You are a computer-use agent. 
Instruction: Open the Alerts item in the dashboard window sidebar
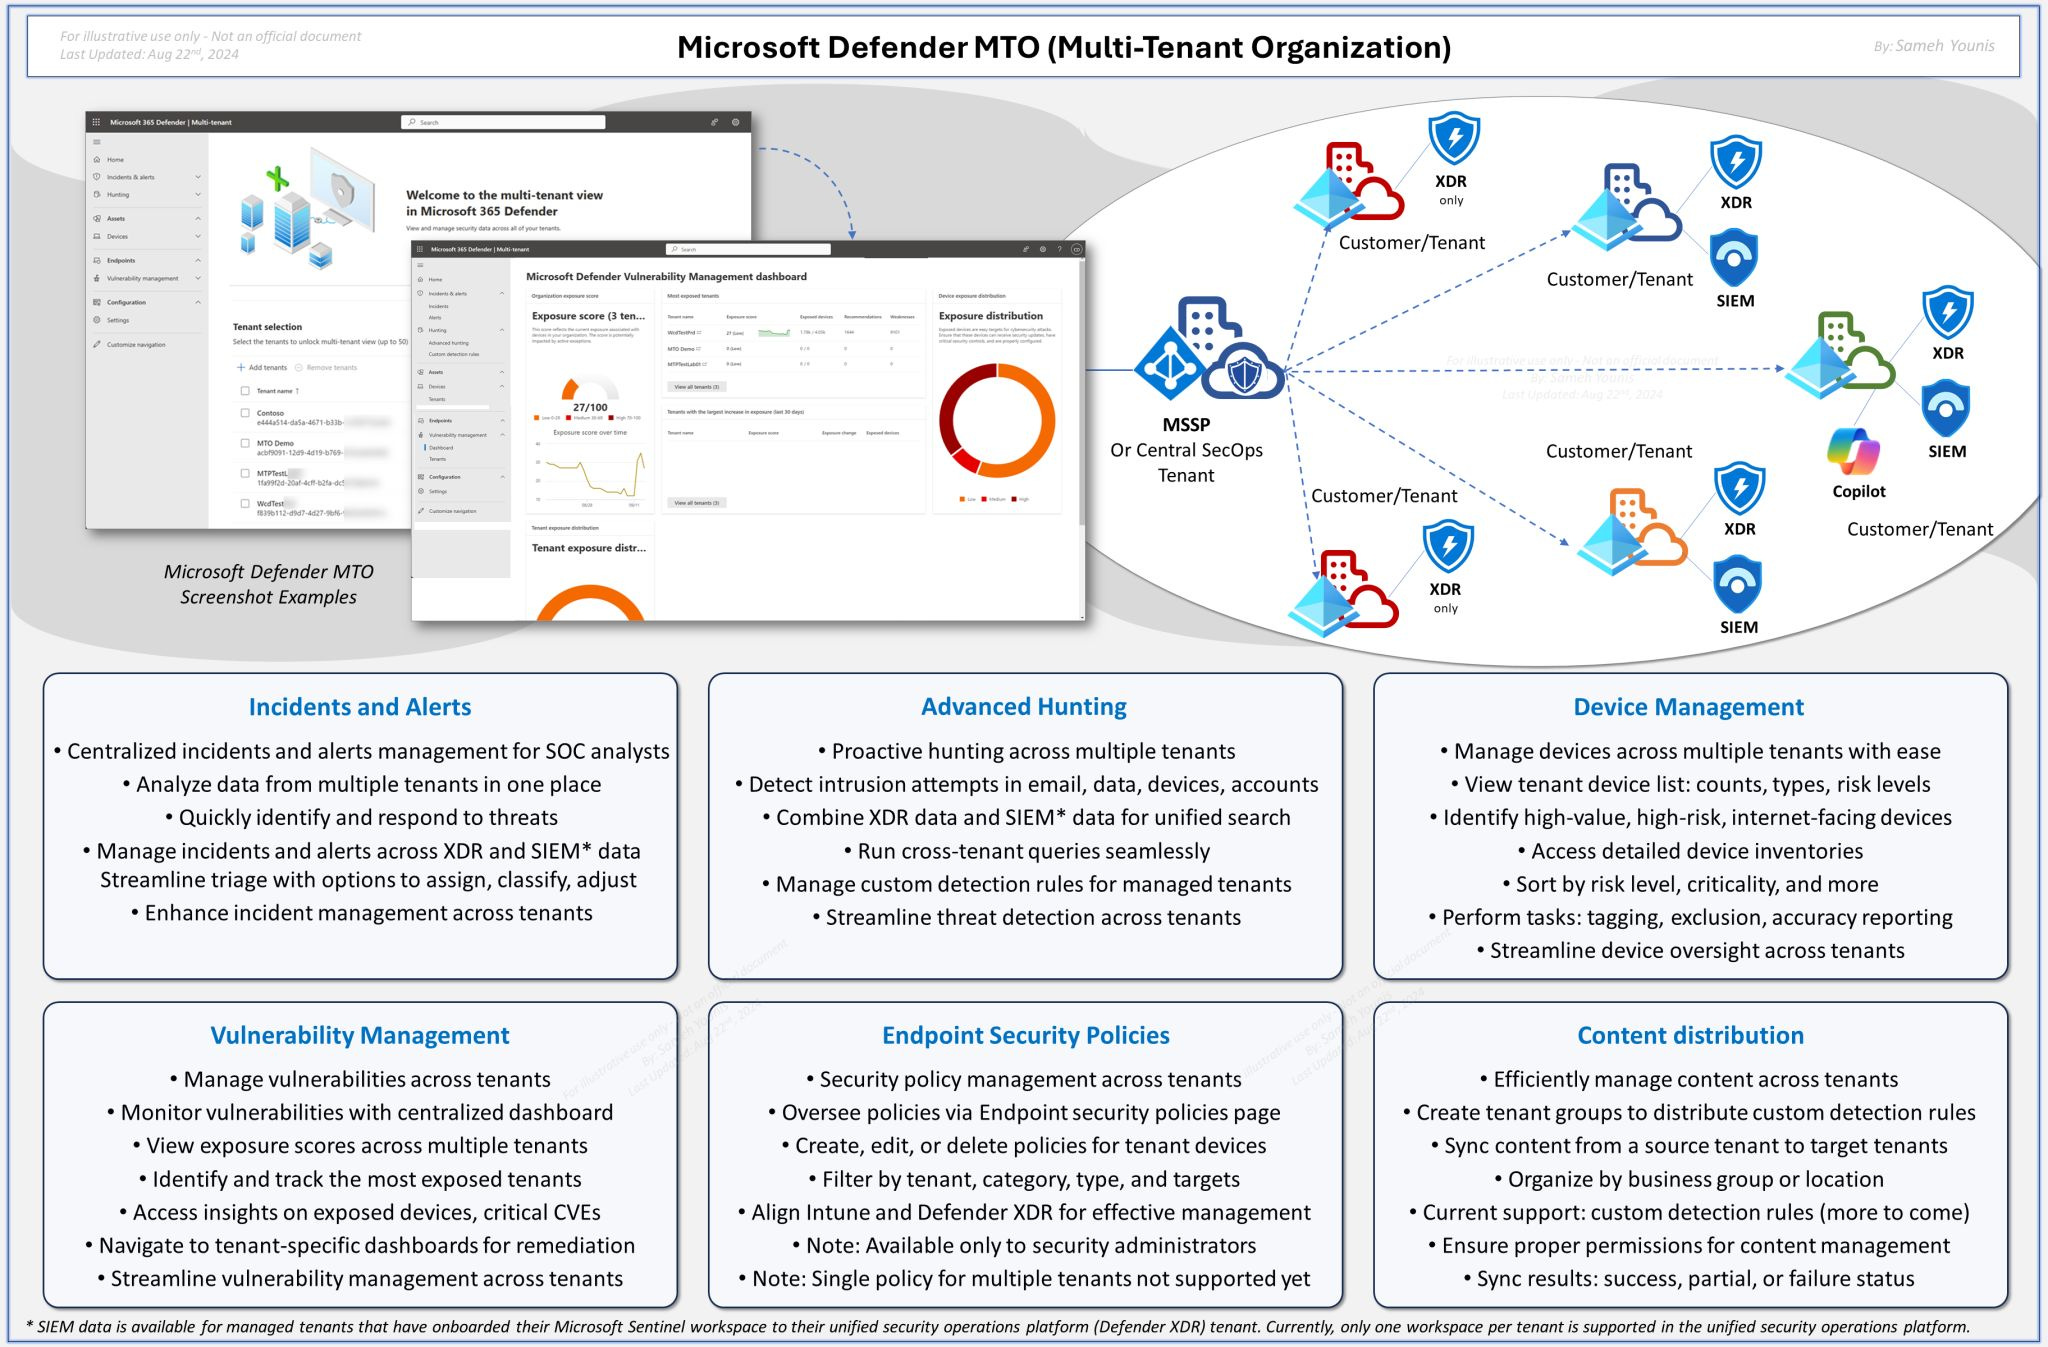[435, 317]
